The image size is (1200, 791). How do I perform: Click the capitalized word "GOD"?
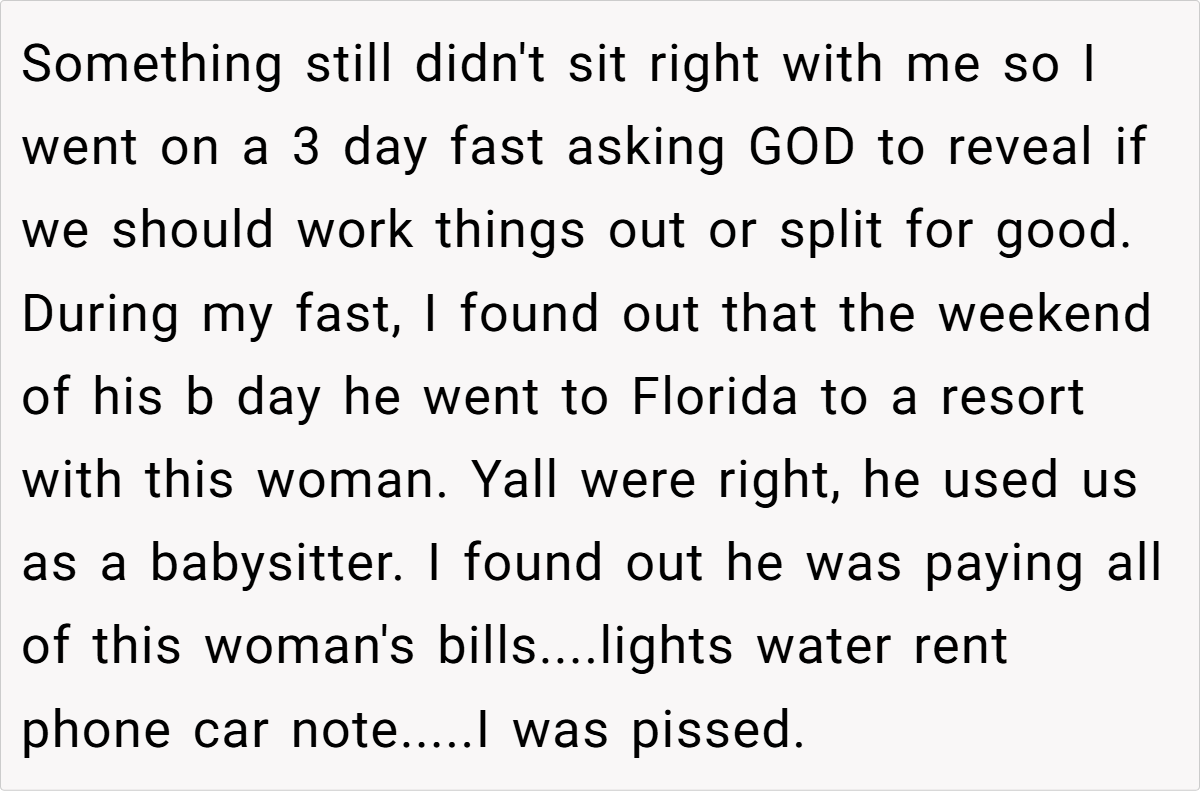click(x=802, y=149)
